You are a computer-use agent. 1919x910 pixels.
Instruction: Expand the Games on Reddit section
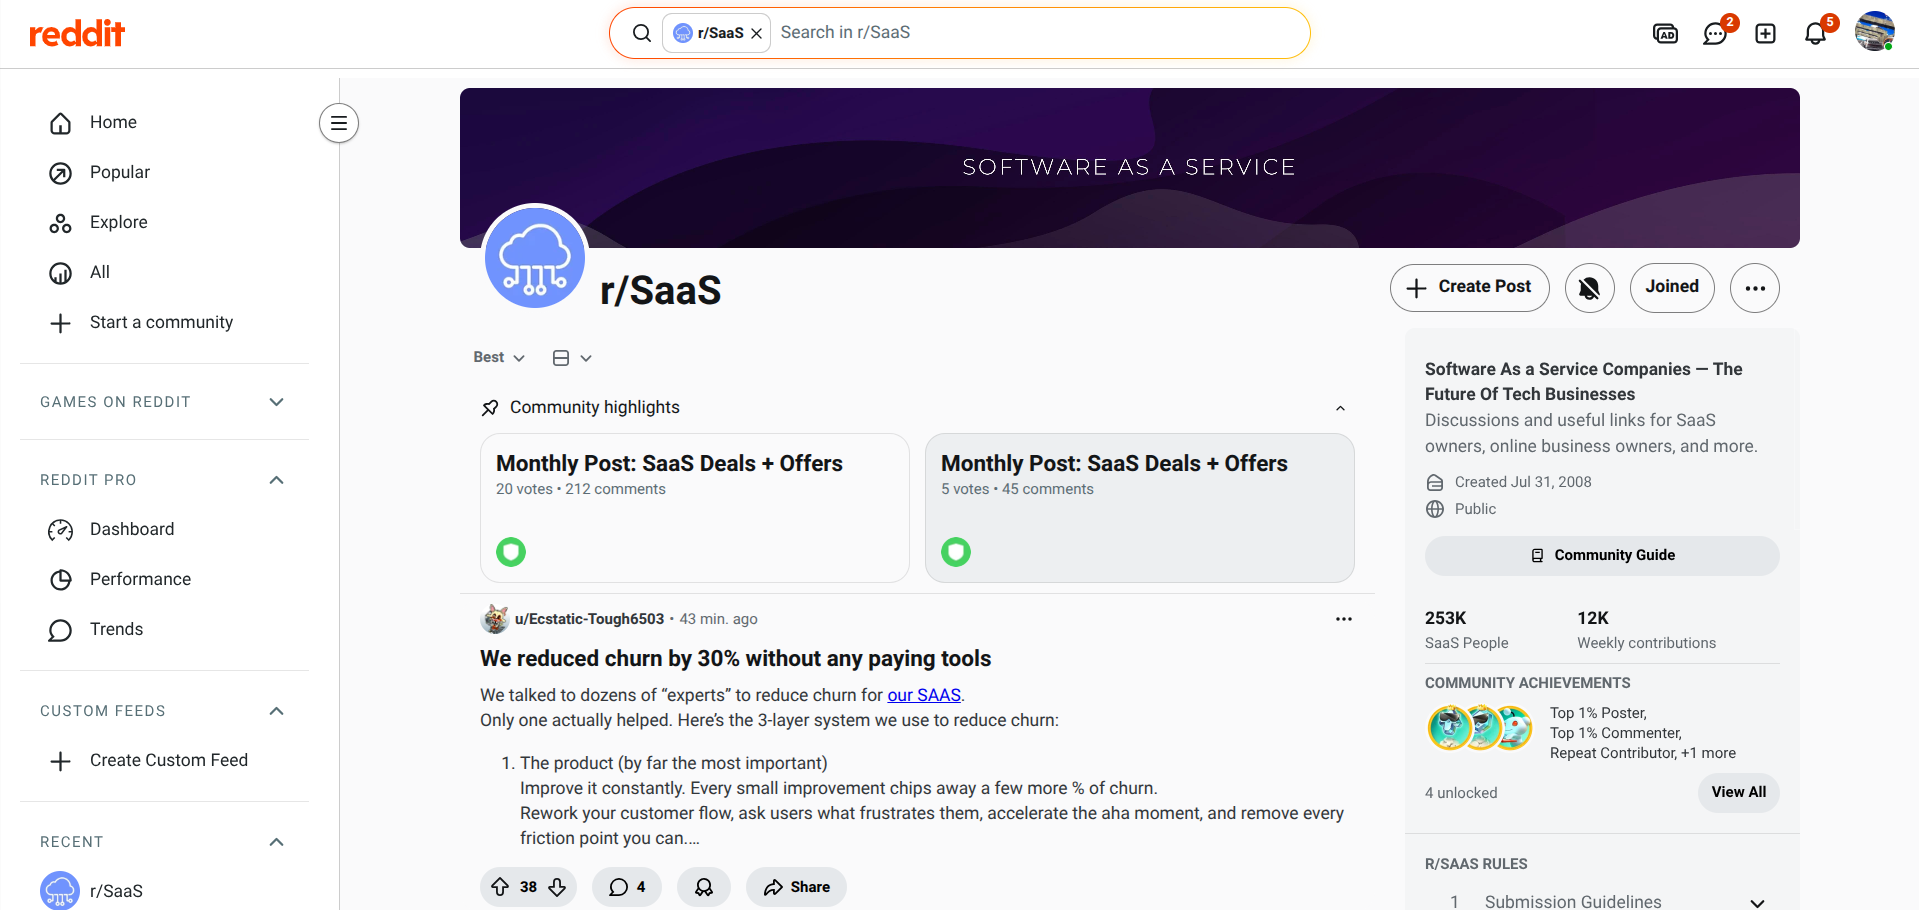pos(277,402)
